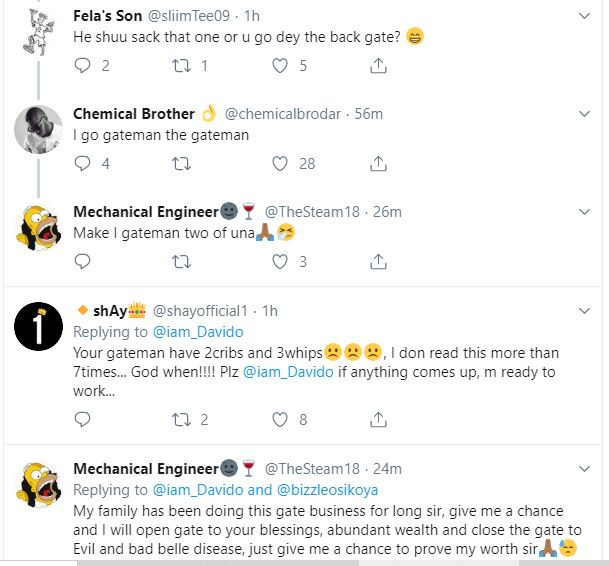Reply to Fela's Son tweet
The image size is (609, 566).
pos(82,66)
